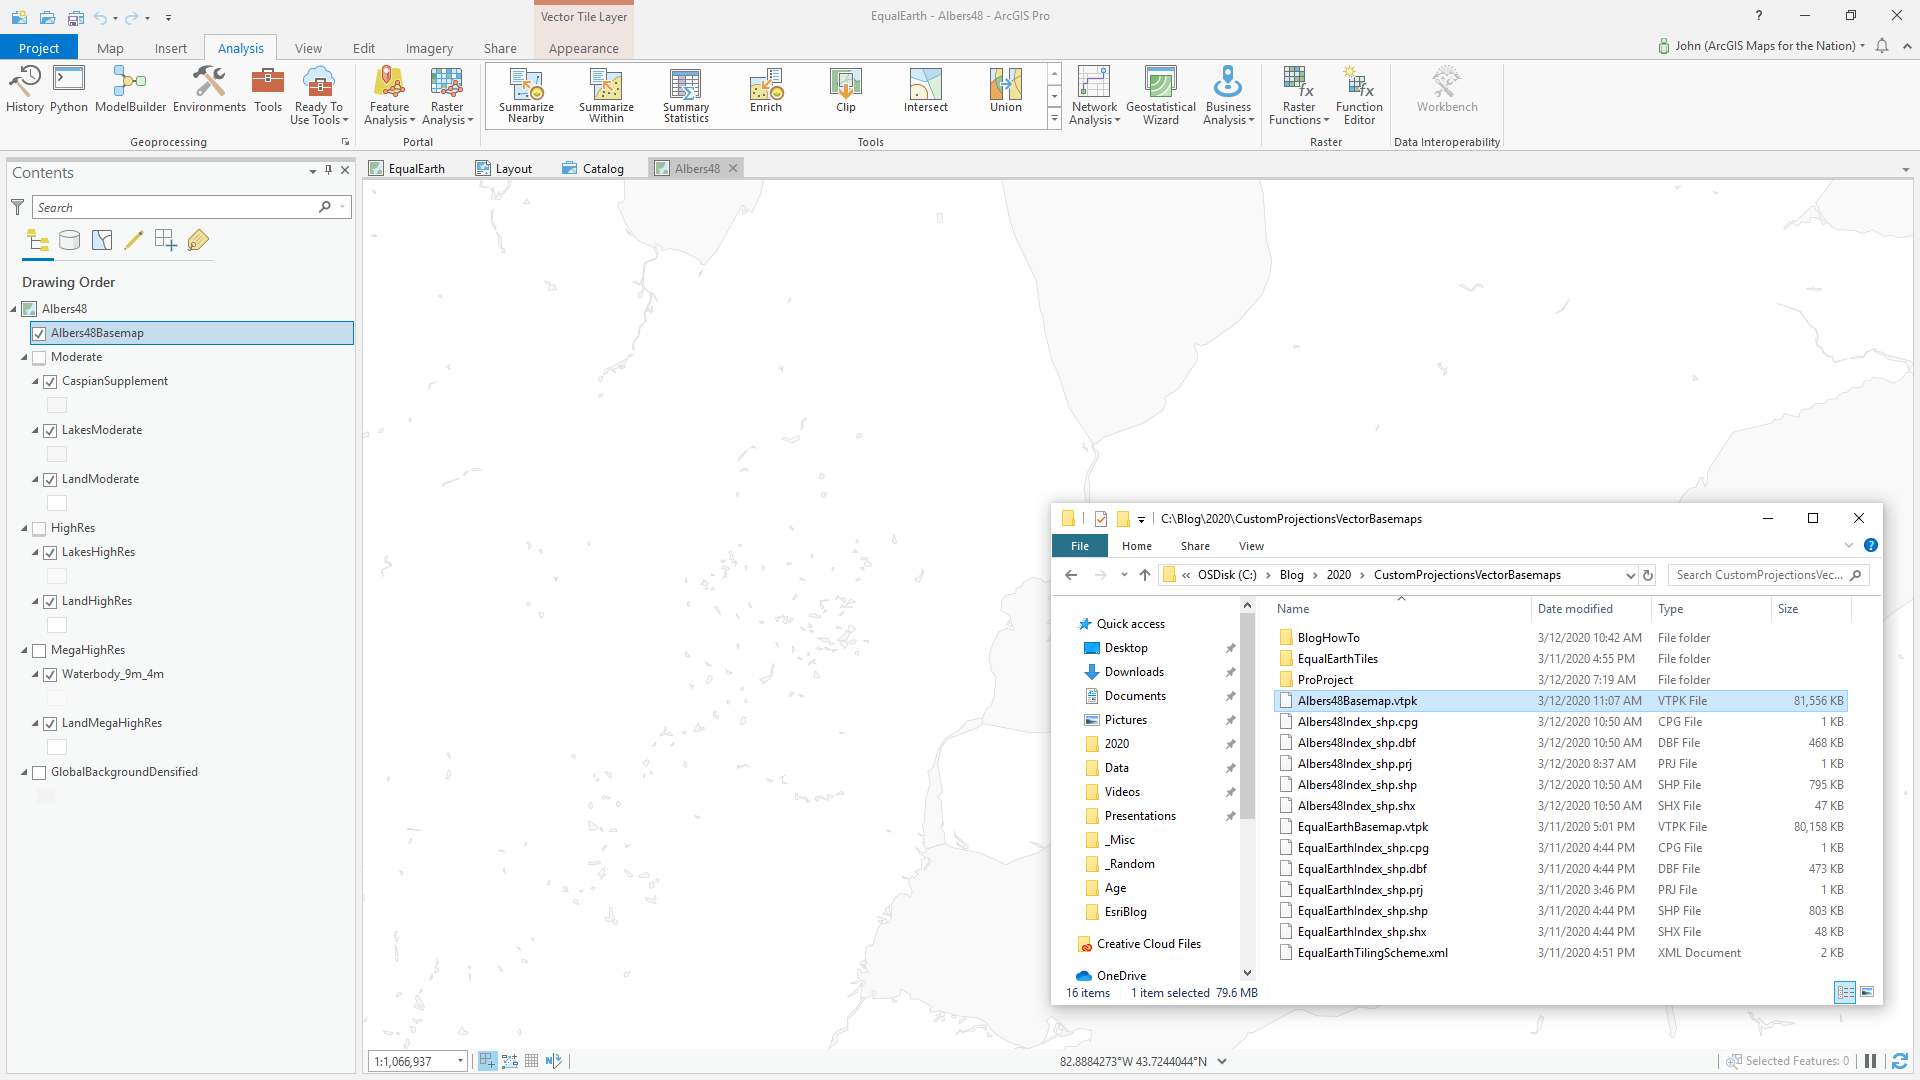Image resolution: width=1920 pixels, height=1080 pixels.
Task: Select the Clip tool
Action: pos(846,91)
